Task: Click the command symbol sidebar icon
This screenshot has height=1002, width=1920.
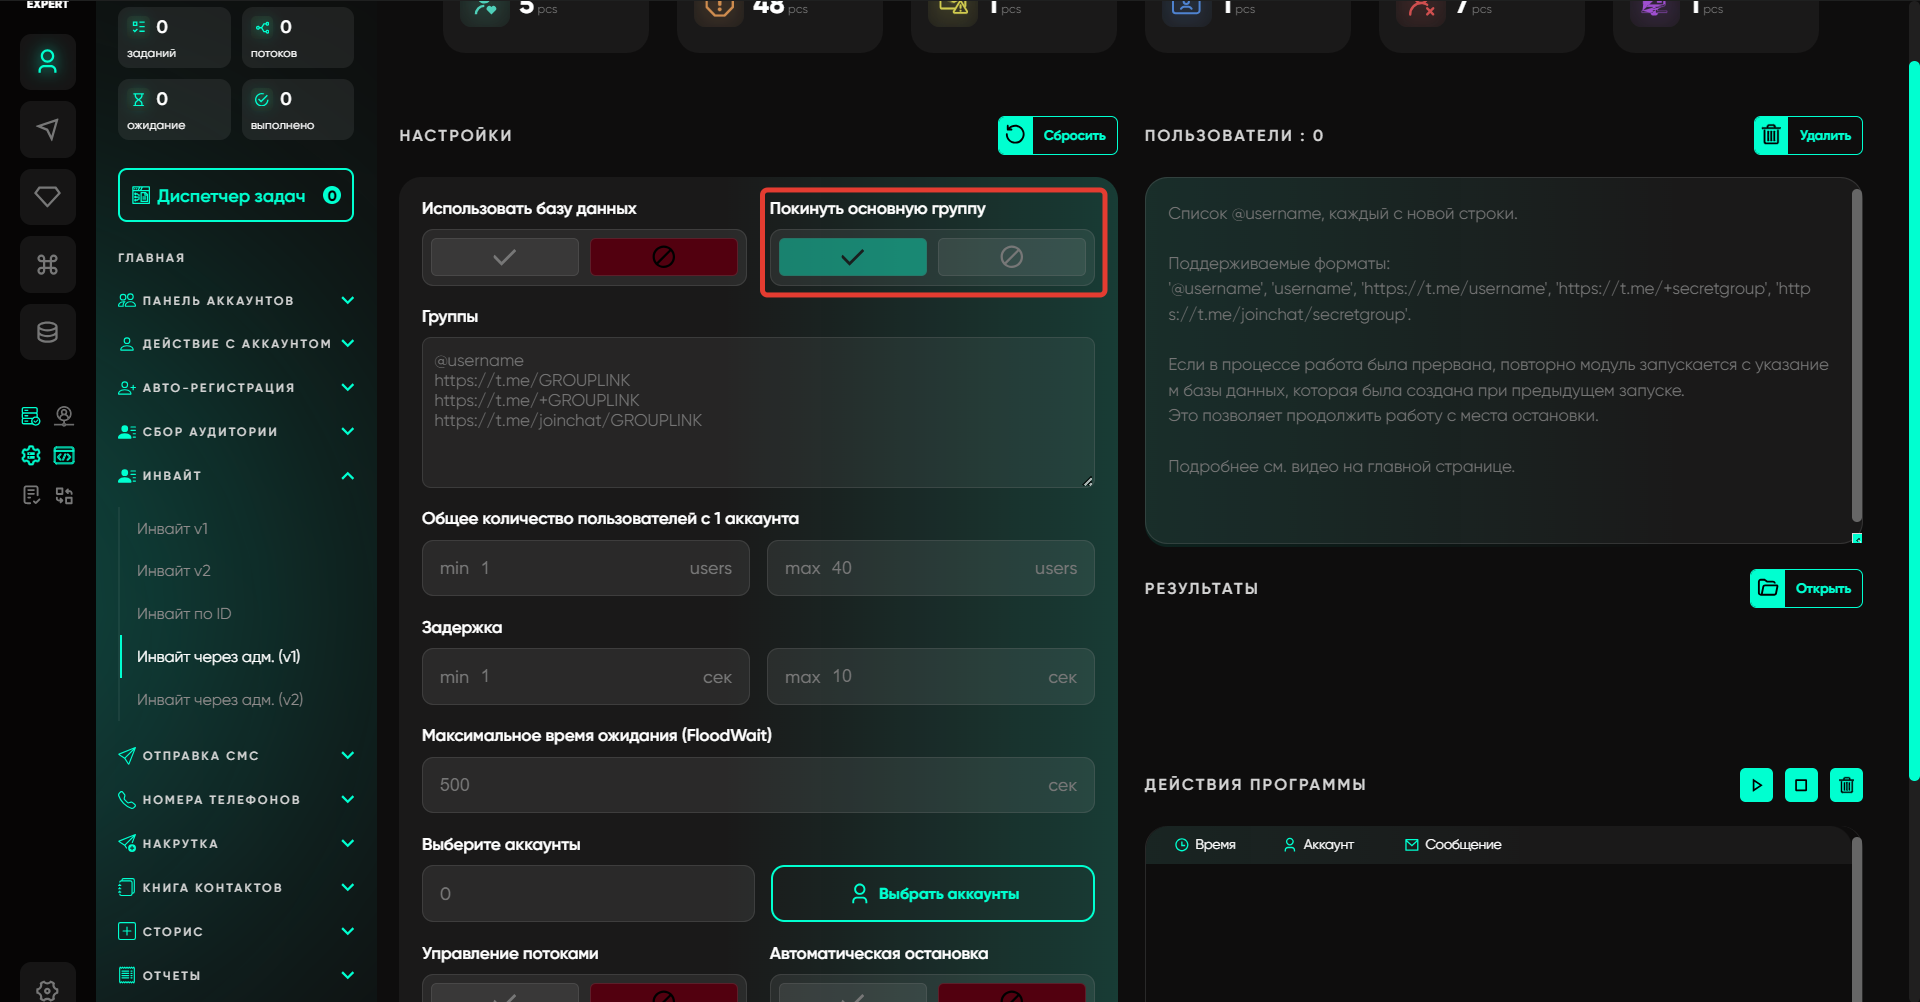Action: (47, 264)
